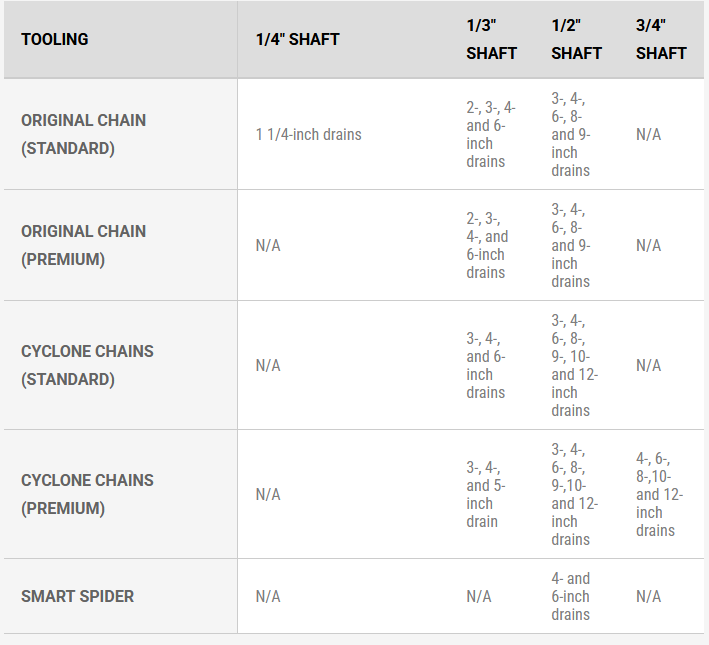This screenshot has height=645, width=709.
Task: Select the Original Chain (Premium) row label
Action: tap(83, 245)
